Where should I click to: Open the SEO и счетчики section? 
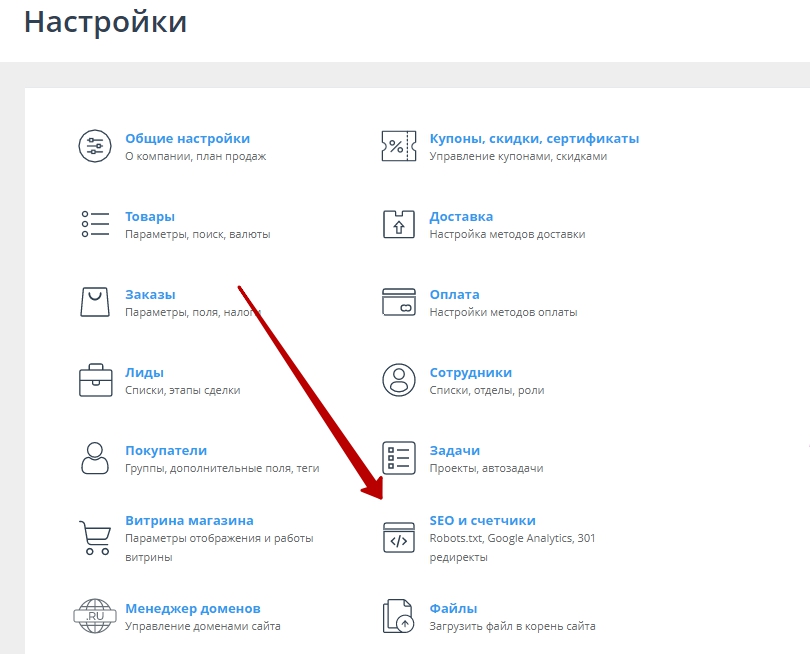pyautogui.click(x=480, y=519)
